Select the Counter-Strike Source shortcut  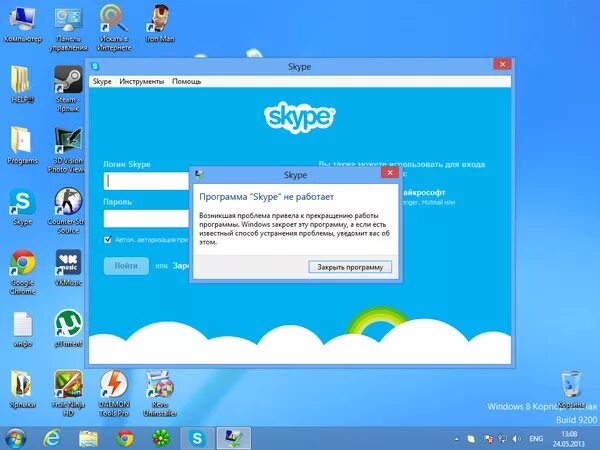pyautogui.click(x=68, y=211)
